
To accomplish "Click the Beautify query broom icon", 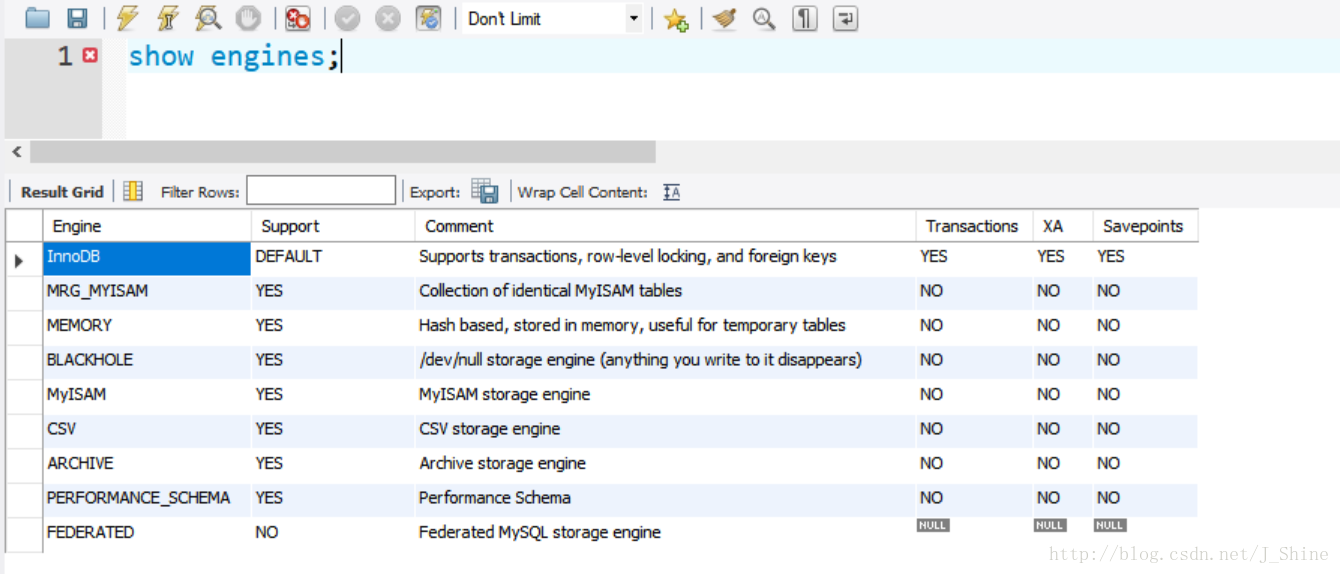I will (725, 18).
